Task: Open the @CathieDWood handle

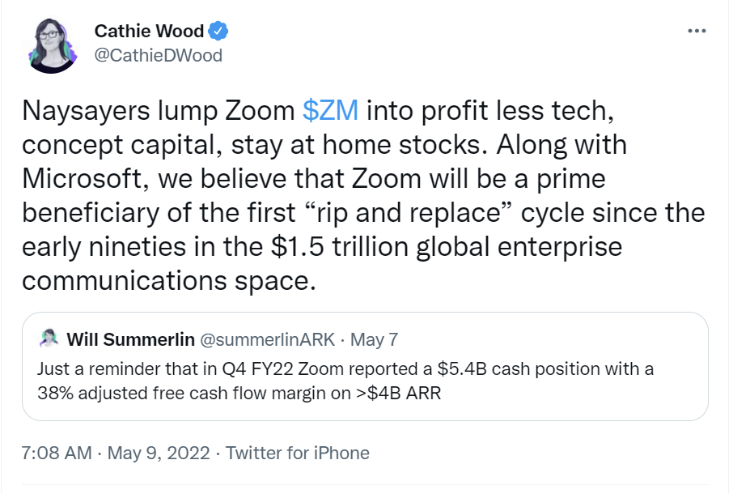Action: coord(158,55)
